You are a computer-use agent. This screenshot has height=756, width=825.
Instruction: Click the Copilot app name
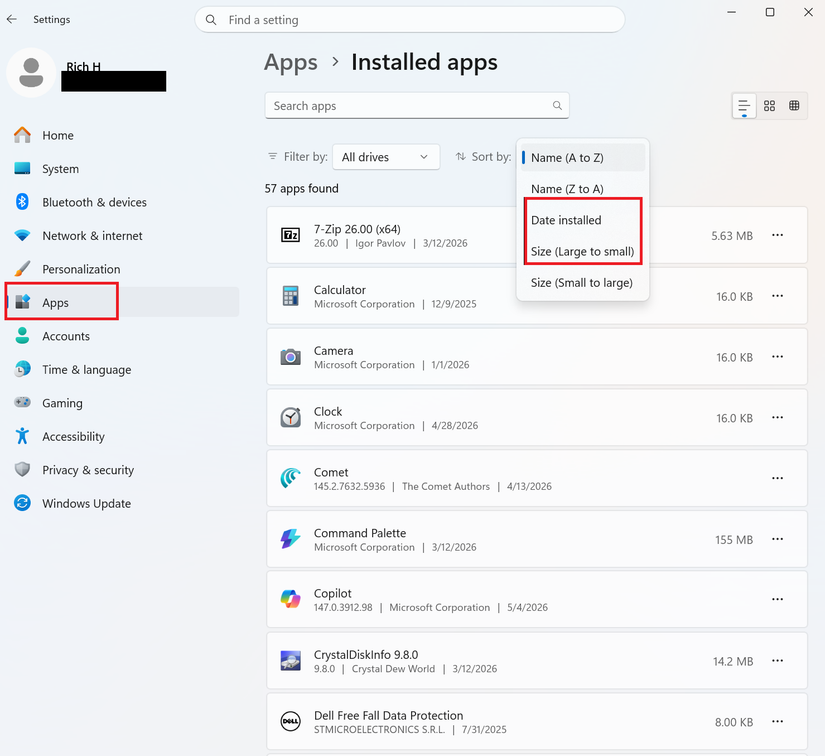(x=333, y=593)
